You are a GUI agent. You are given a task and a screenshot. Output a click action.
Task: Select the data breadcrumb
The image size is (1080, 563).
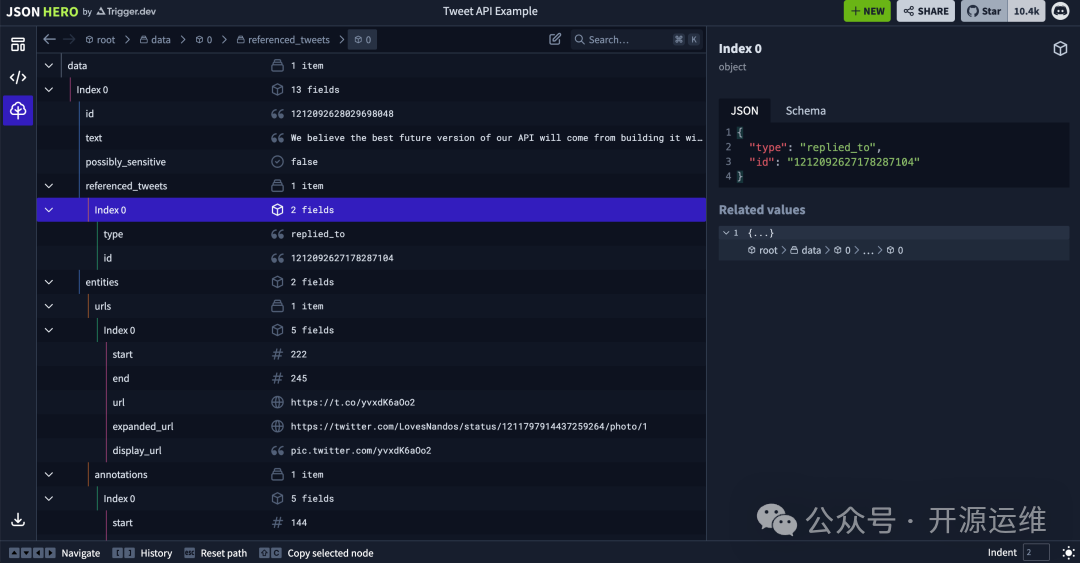[x=155, y=40]
